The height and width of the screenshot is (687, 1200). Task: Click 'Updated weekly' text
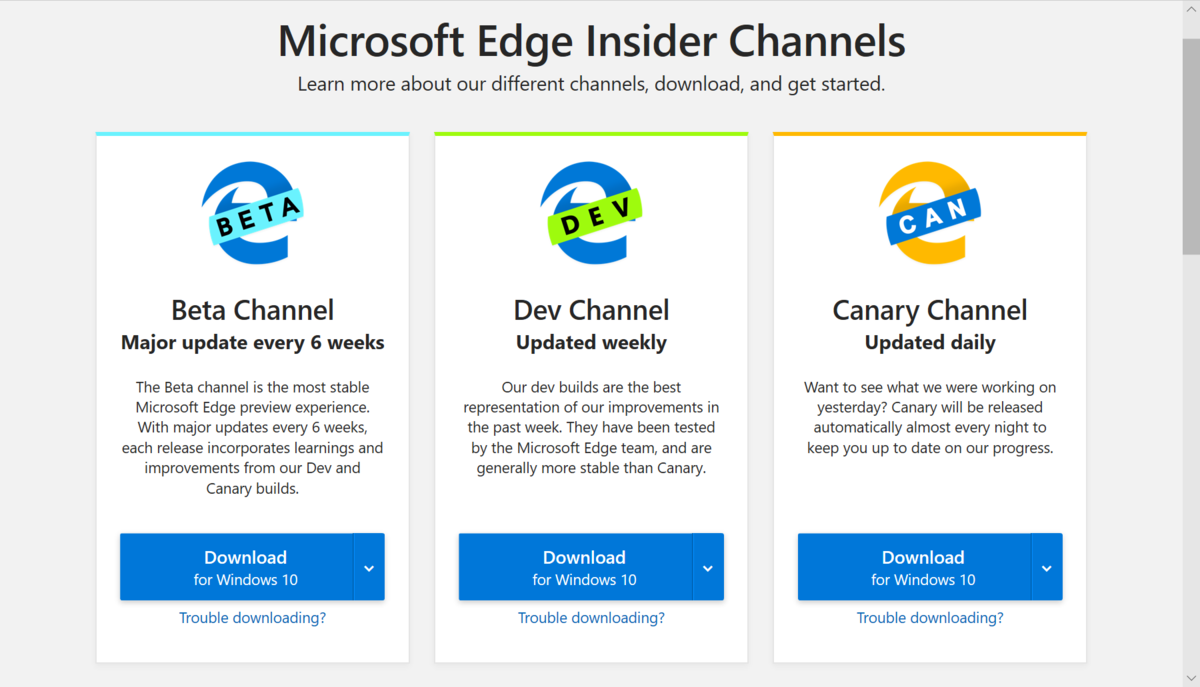point(591,343)
